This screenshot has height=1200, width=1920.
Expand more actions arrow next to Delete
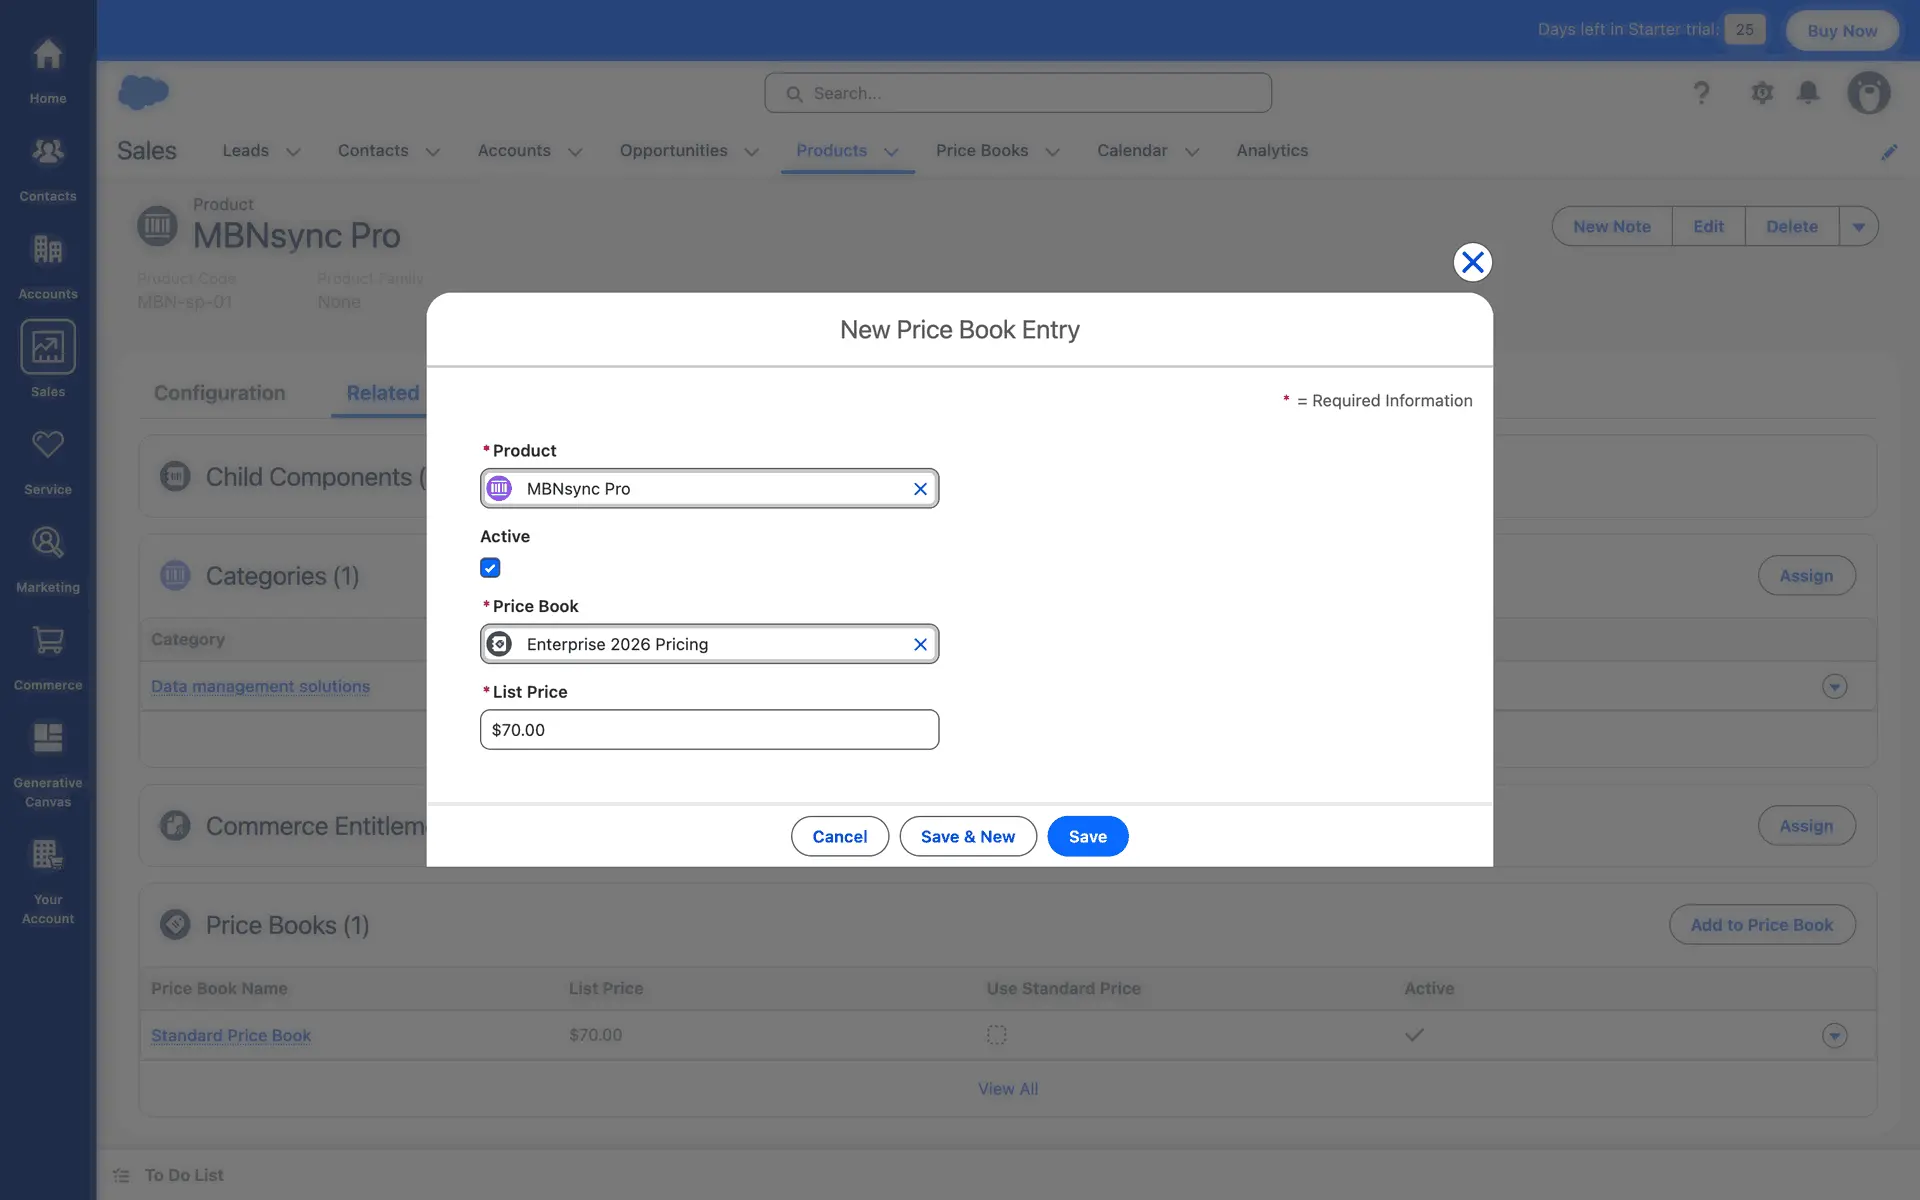click(1858, 227)
